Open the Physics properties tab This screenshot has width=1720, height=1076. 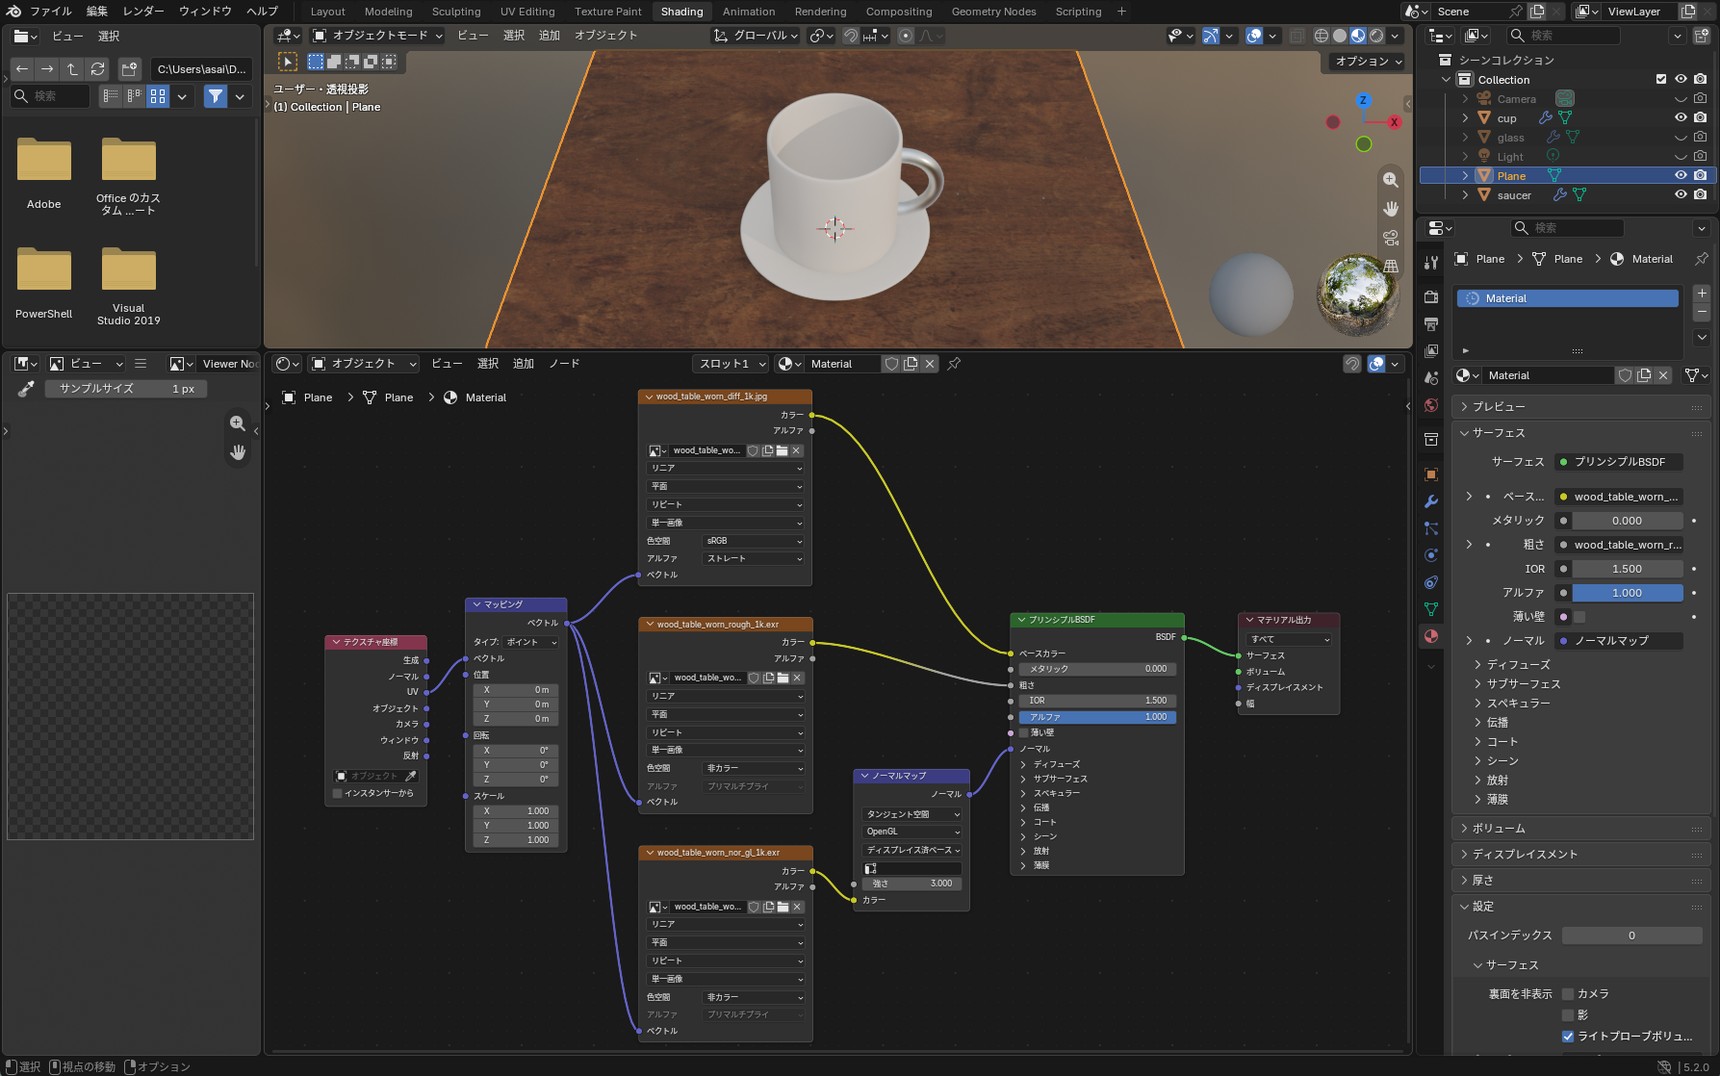tap(1431, 555)
